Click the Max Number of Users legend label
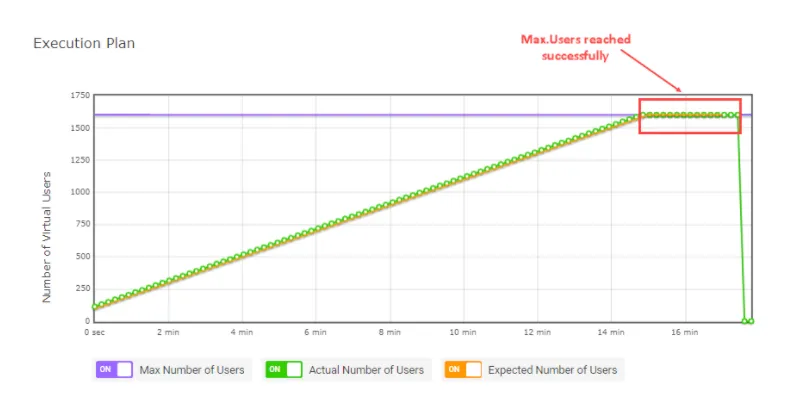 (192, 370)
